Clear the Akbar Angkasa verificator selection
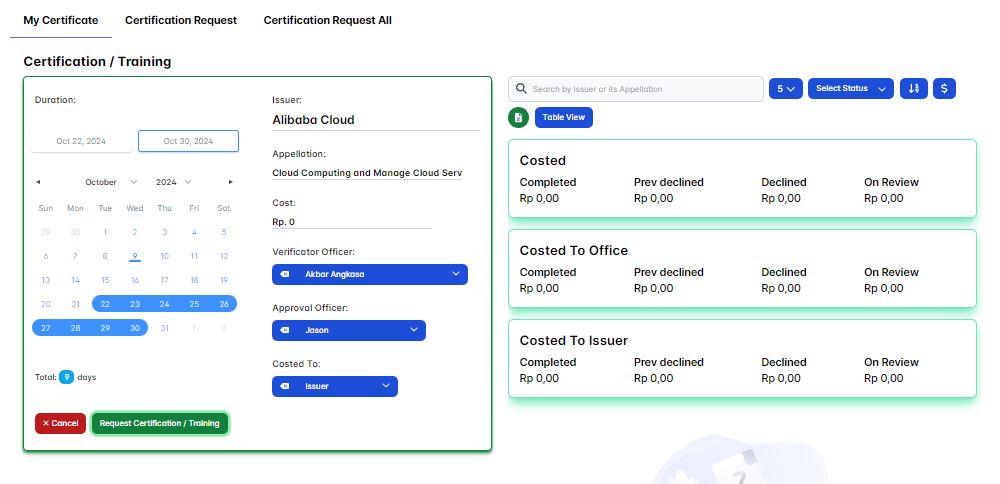Viewport: 1000px width, 484px height. click(x=285, y=274)
